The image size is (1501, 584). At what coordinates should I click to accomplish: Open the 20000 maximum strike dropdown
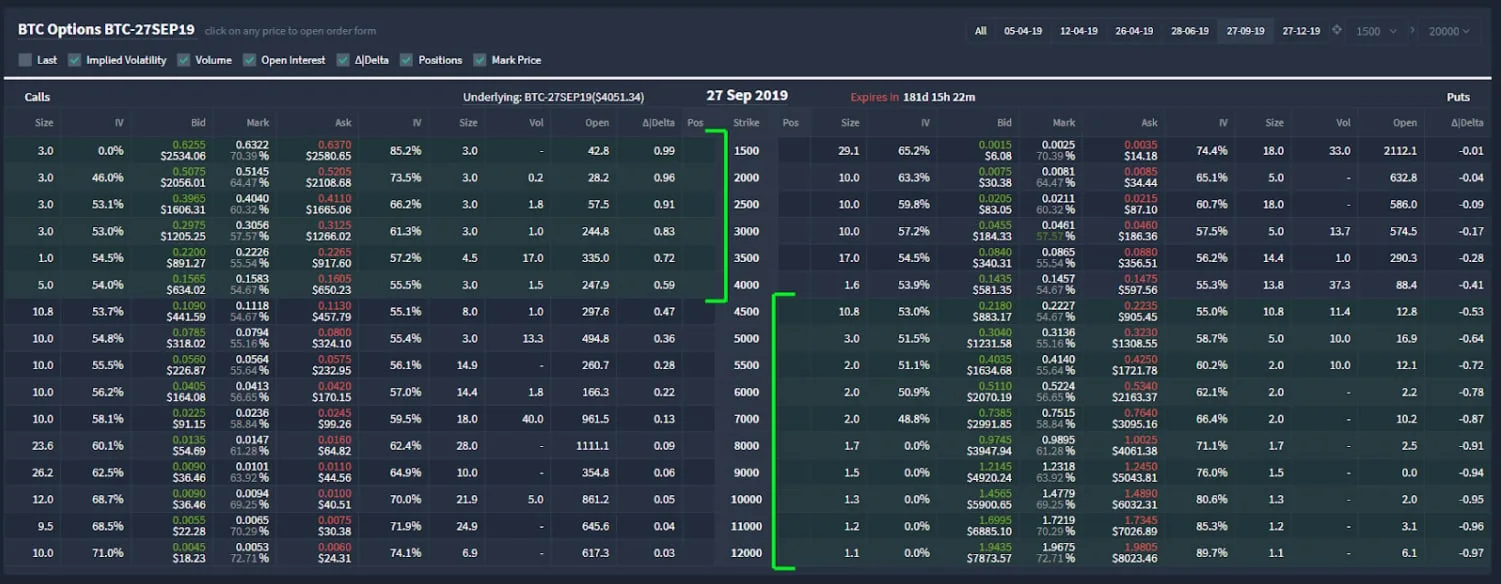(x=1450, y=31)
